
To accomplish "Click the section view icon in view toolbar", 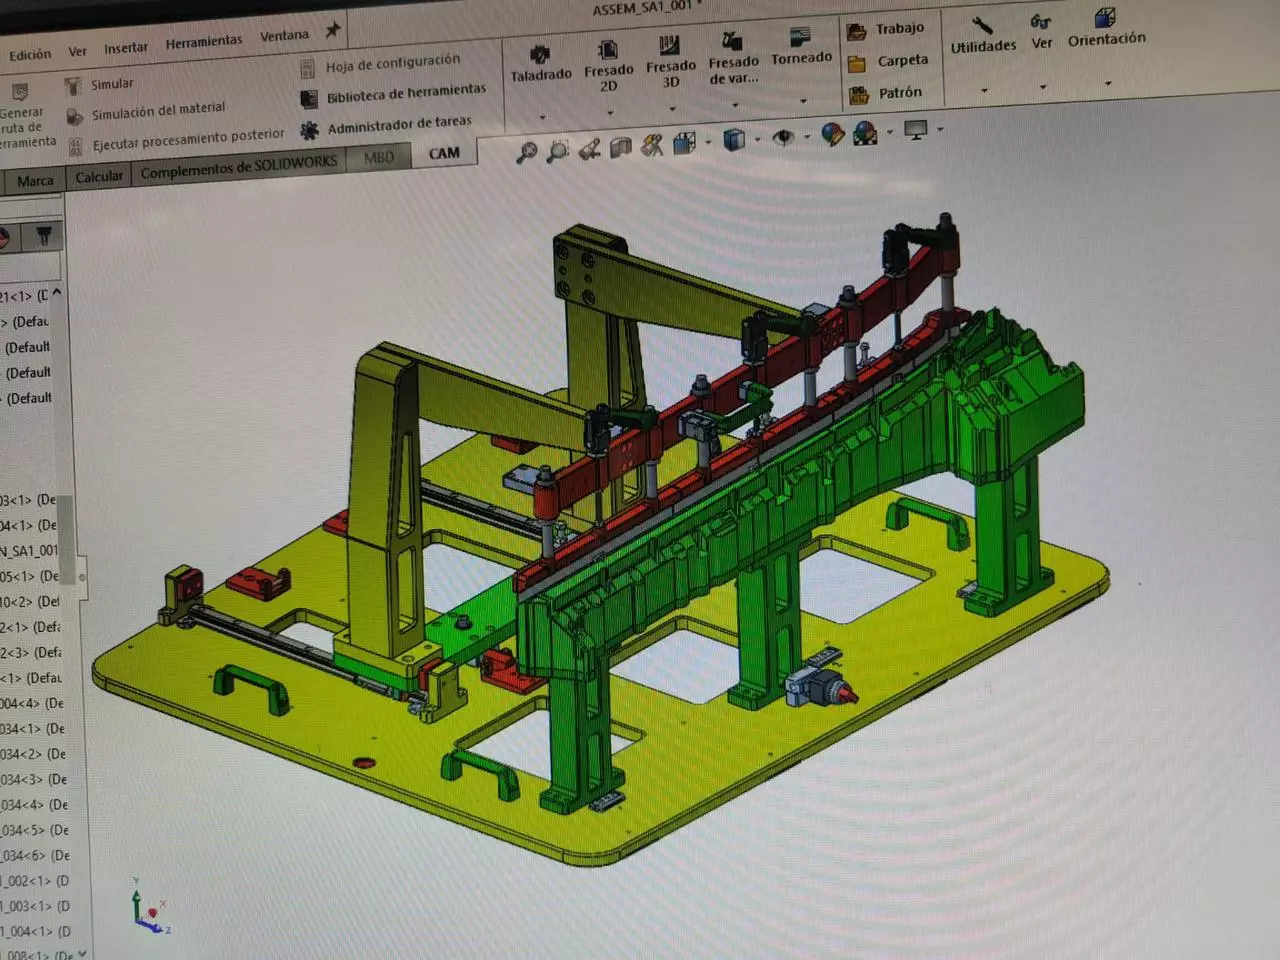I will 621,148.
